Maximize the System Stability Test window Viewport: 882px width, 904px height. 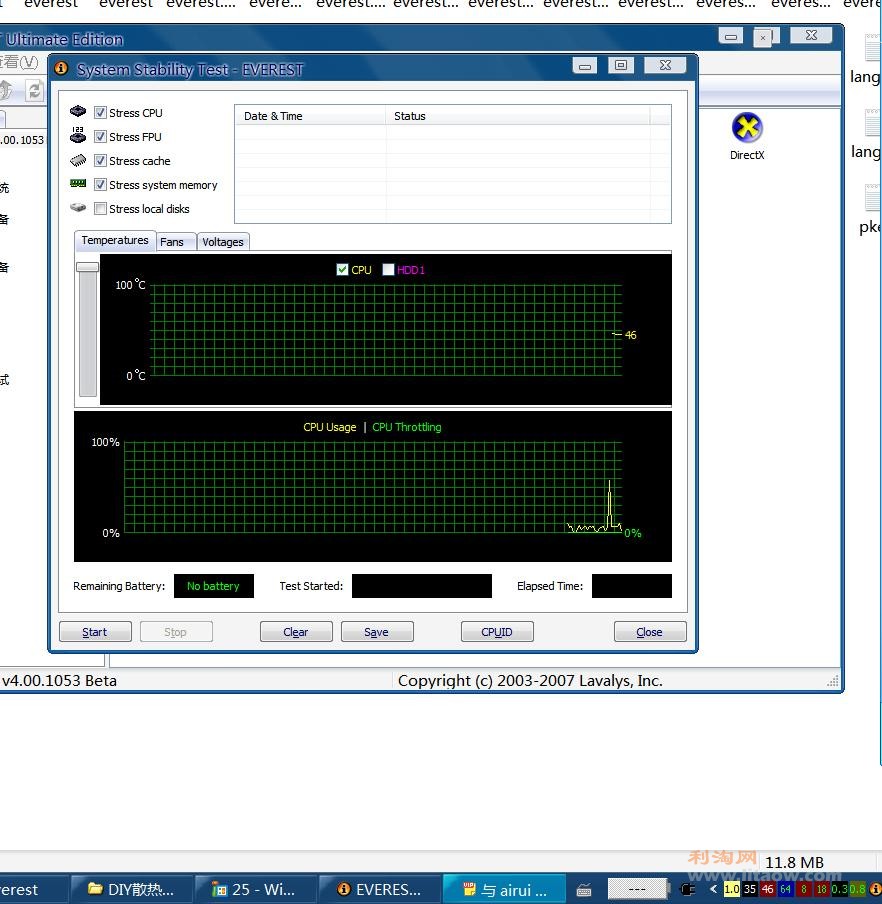621,65
